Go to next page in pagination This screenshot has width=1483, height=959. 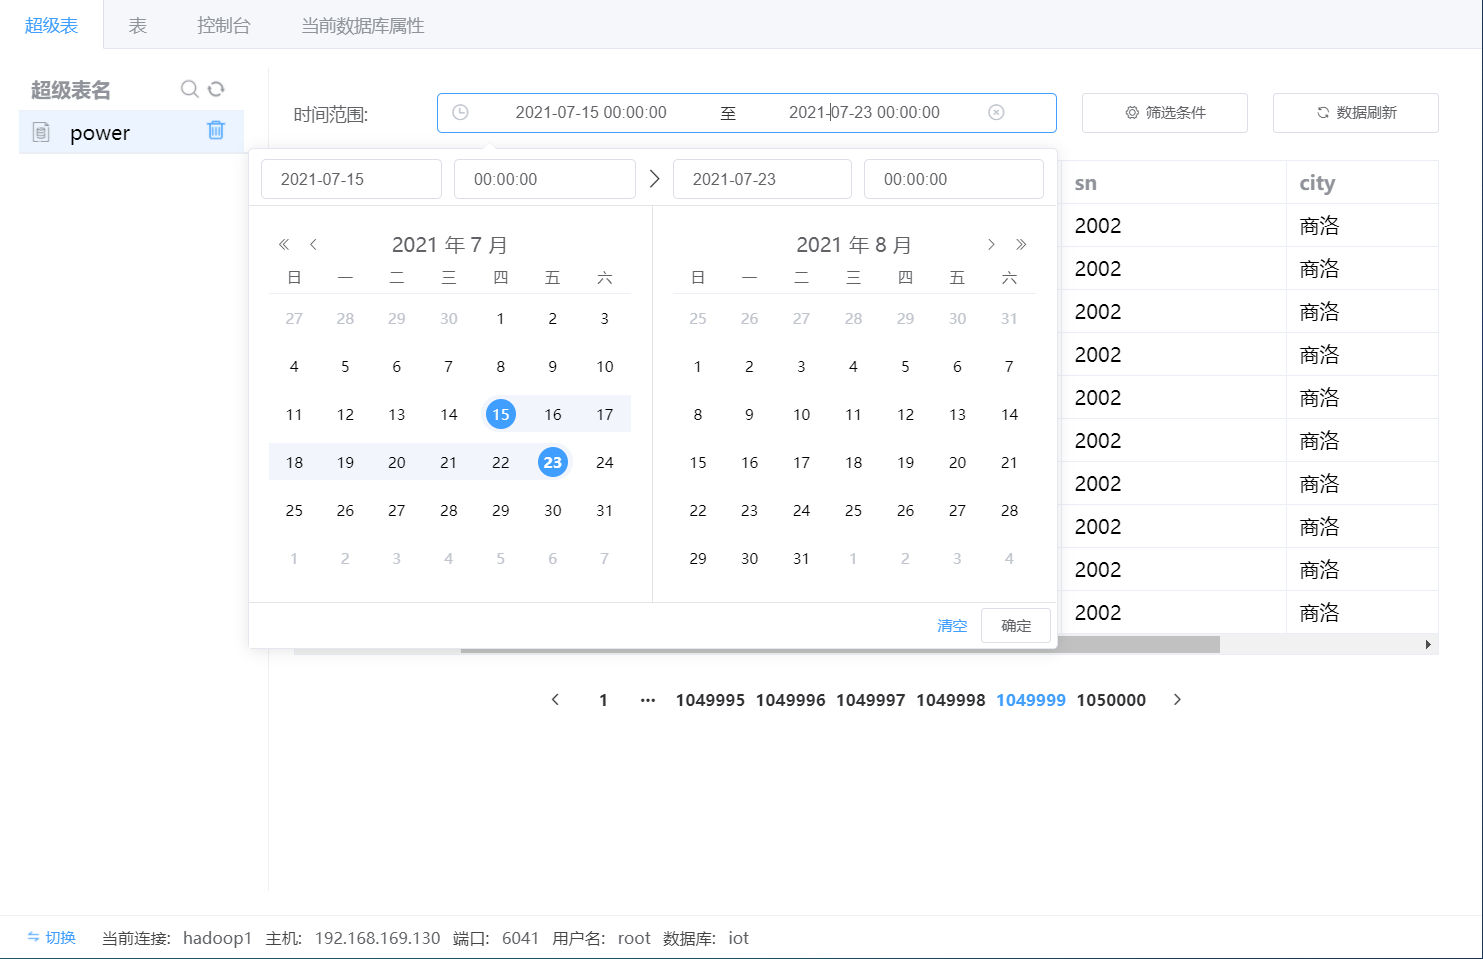pyautogui.click(x=1177, y=700)
